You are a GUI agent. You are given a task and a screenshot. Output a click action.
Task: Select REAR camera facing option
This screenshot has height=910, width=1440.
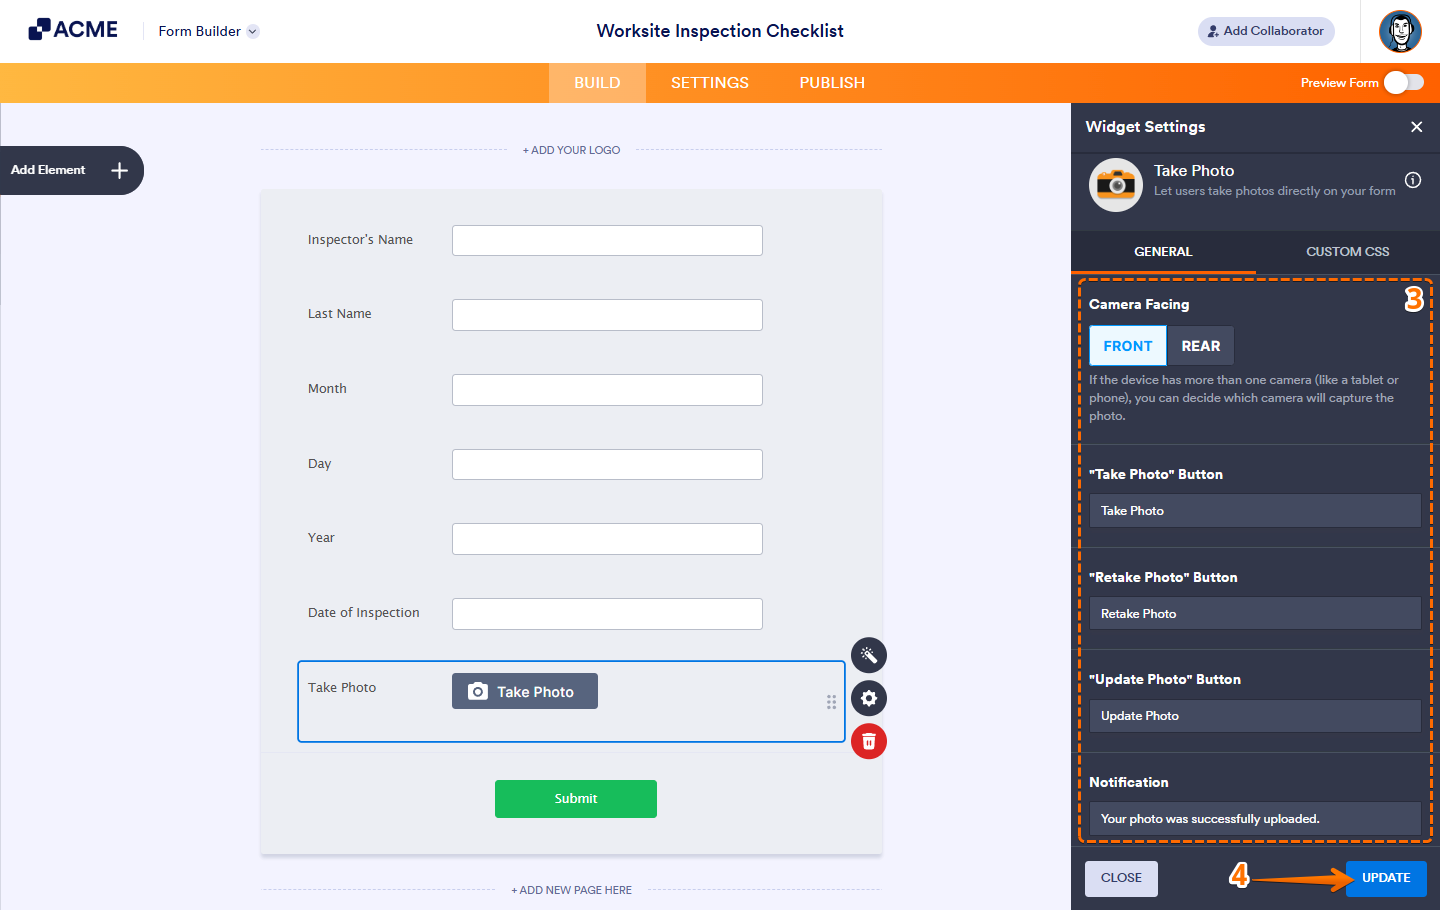pyautogui.click(x=1200, y=345)
